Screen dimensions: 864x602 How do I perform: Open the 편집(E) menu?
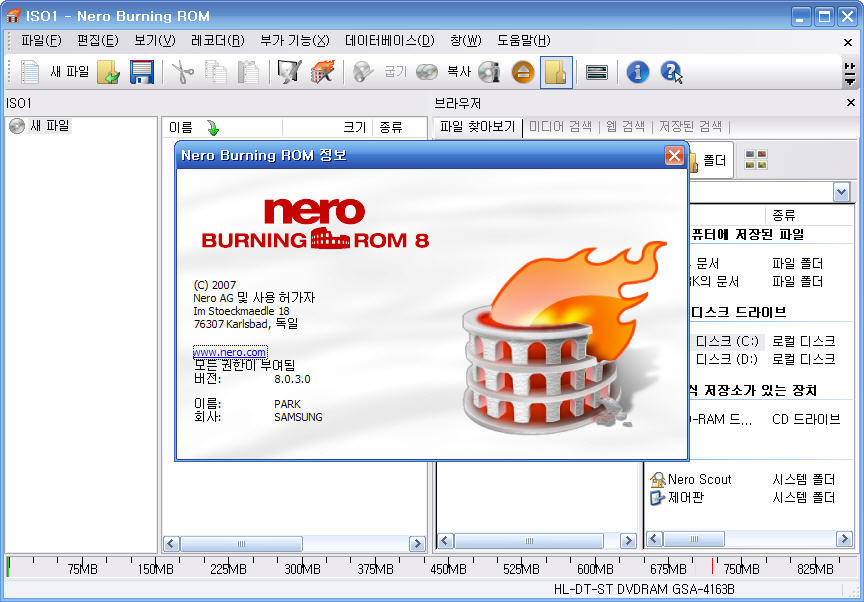98,40
